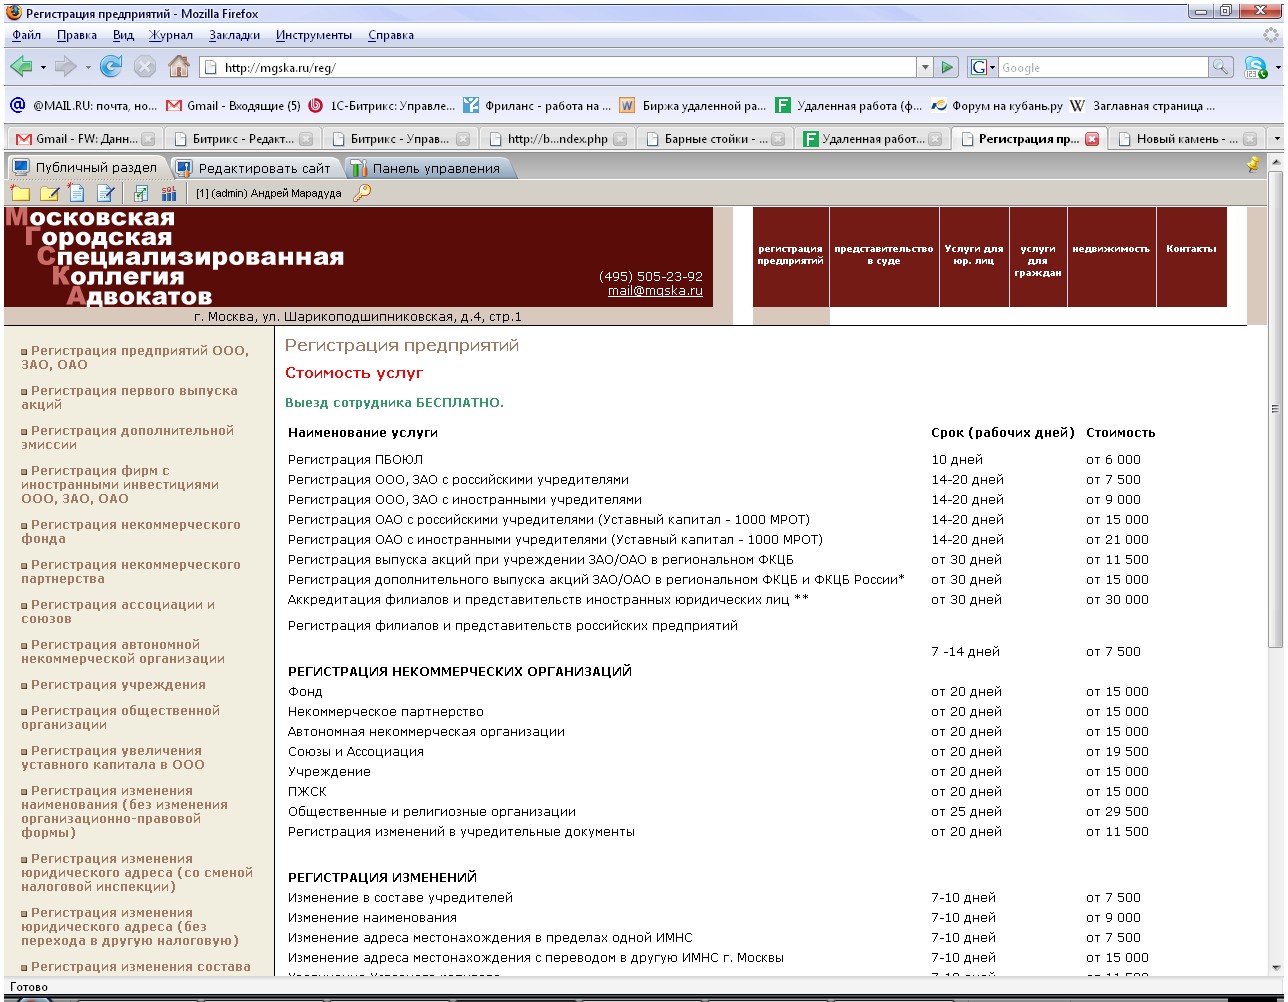Open the list-all-tabs dropdown arrow
The width and height of the screenshot is (1288, 1002).
click(1275, 139)
